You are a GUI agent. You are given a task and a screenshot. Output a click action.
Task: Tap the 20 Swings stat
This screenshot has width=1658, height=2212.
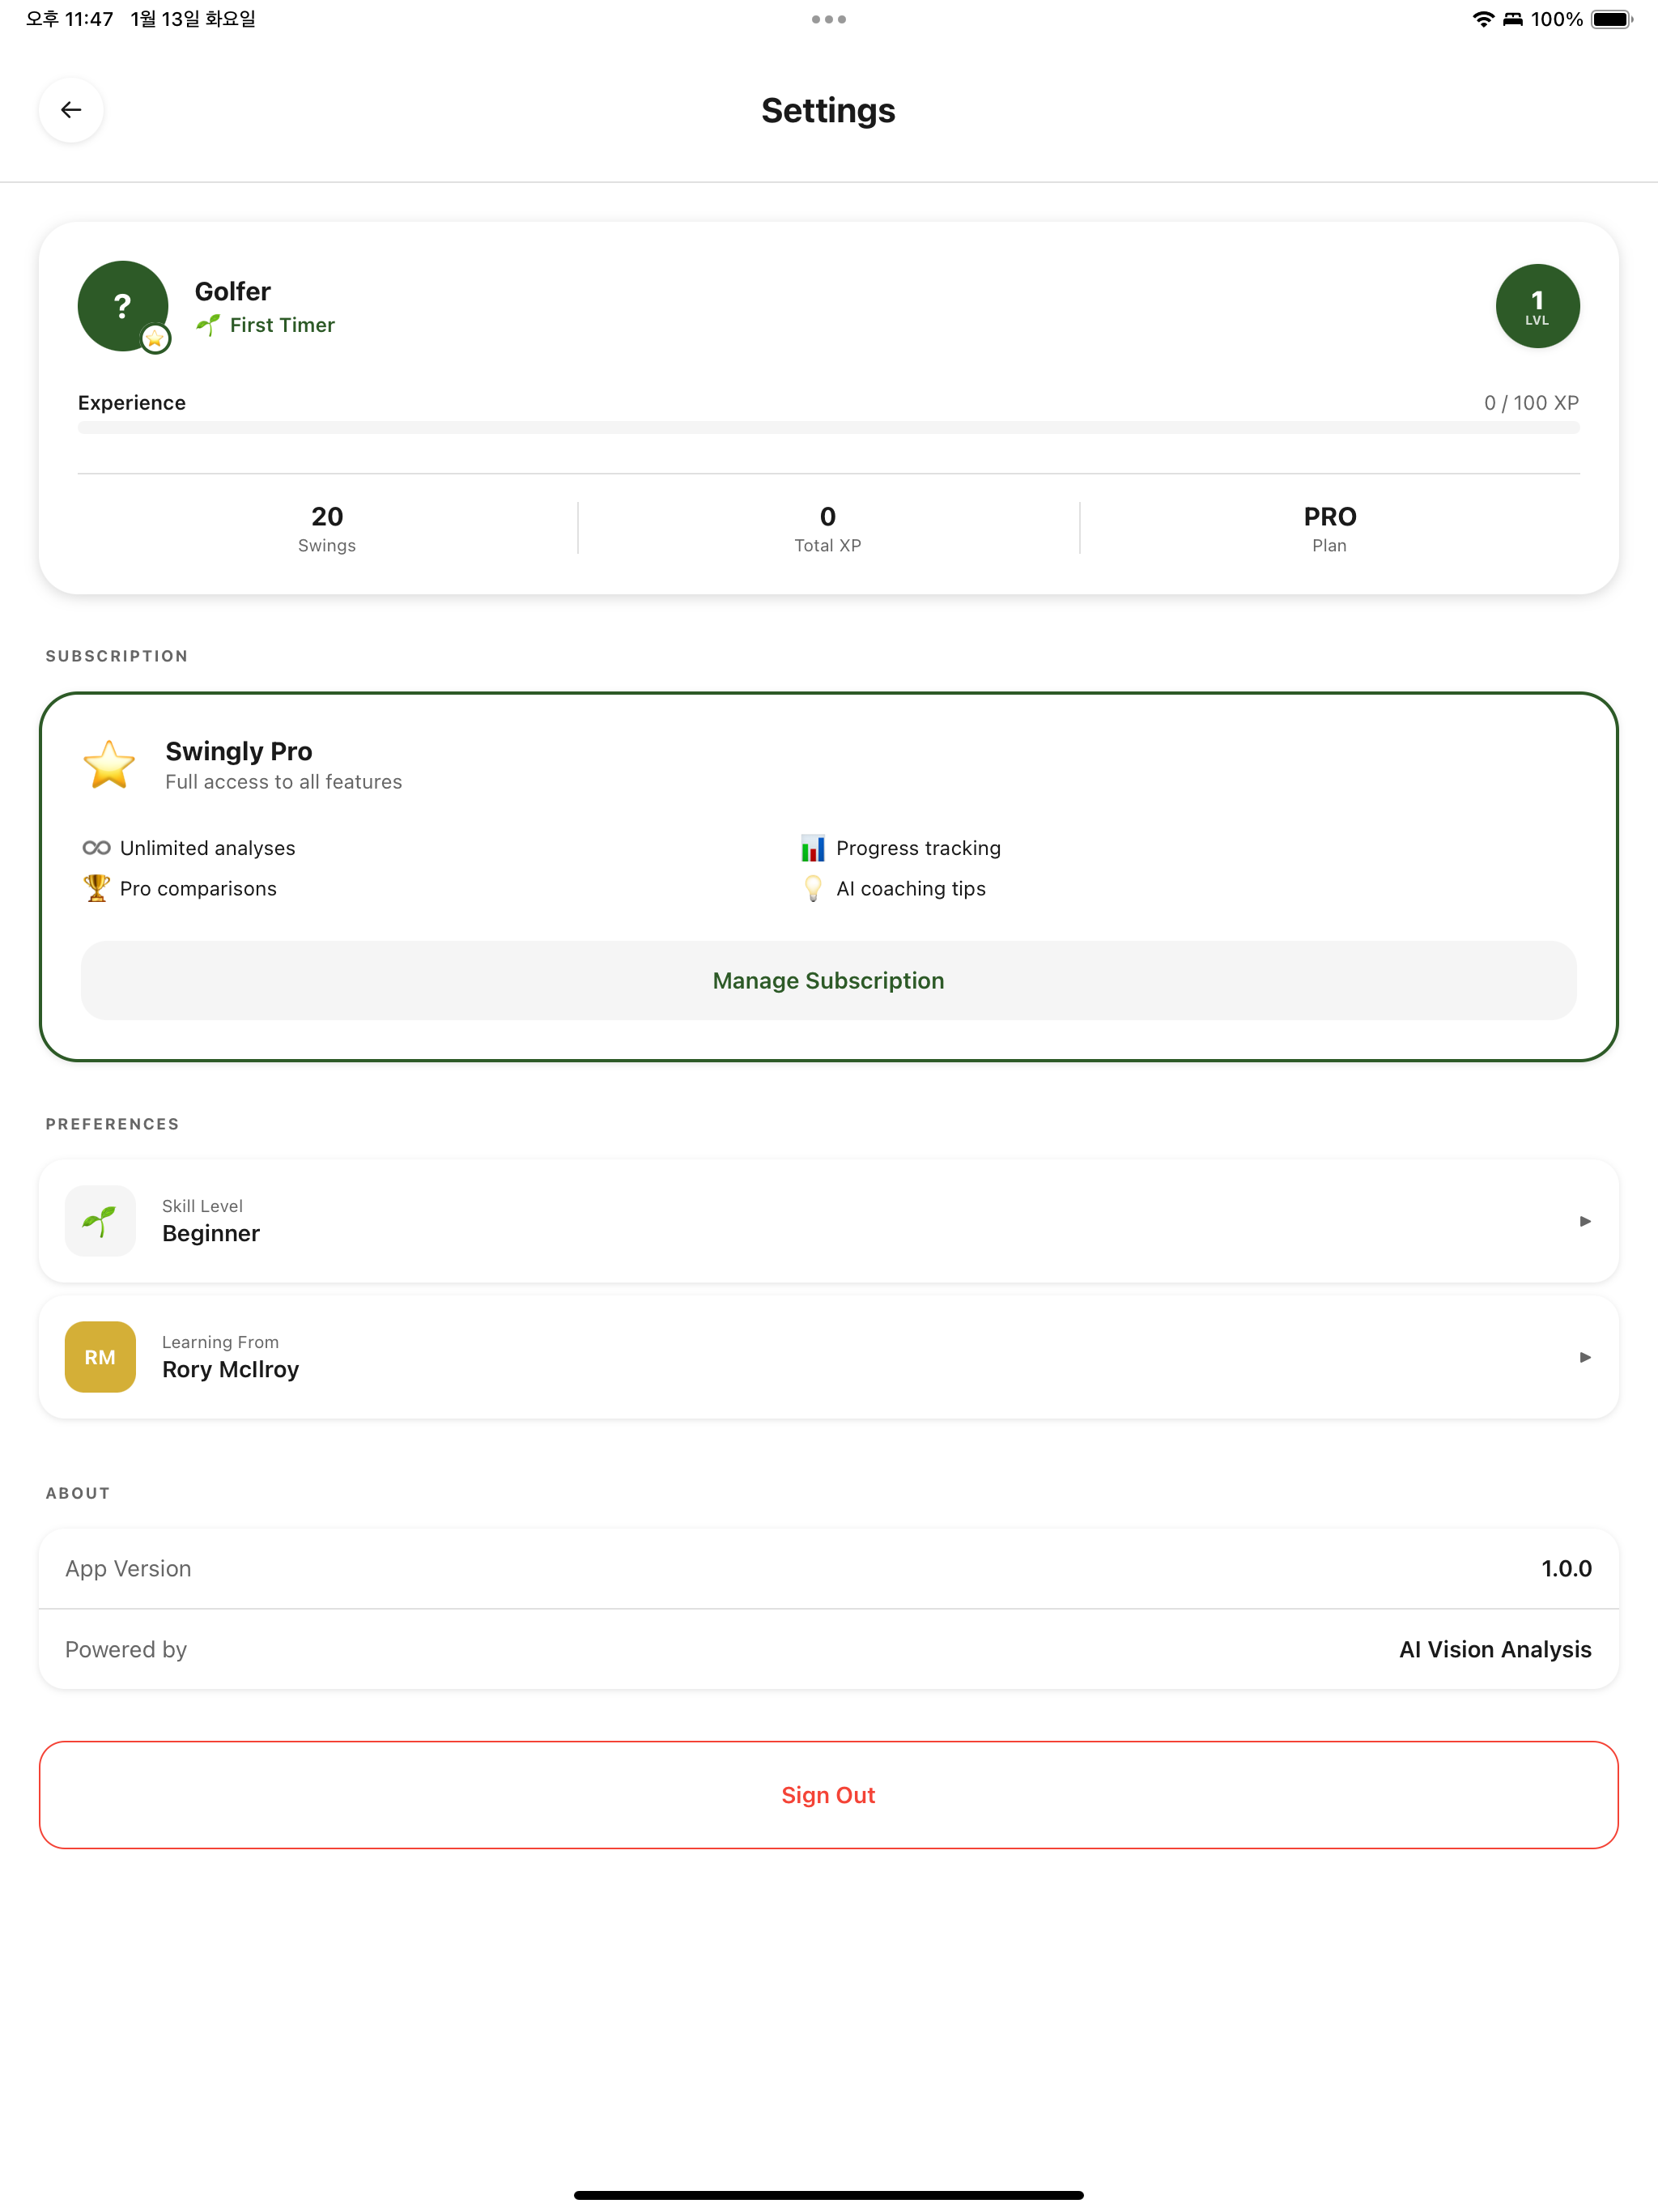click(x=327, y=529)
